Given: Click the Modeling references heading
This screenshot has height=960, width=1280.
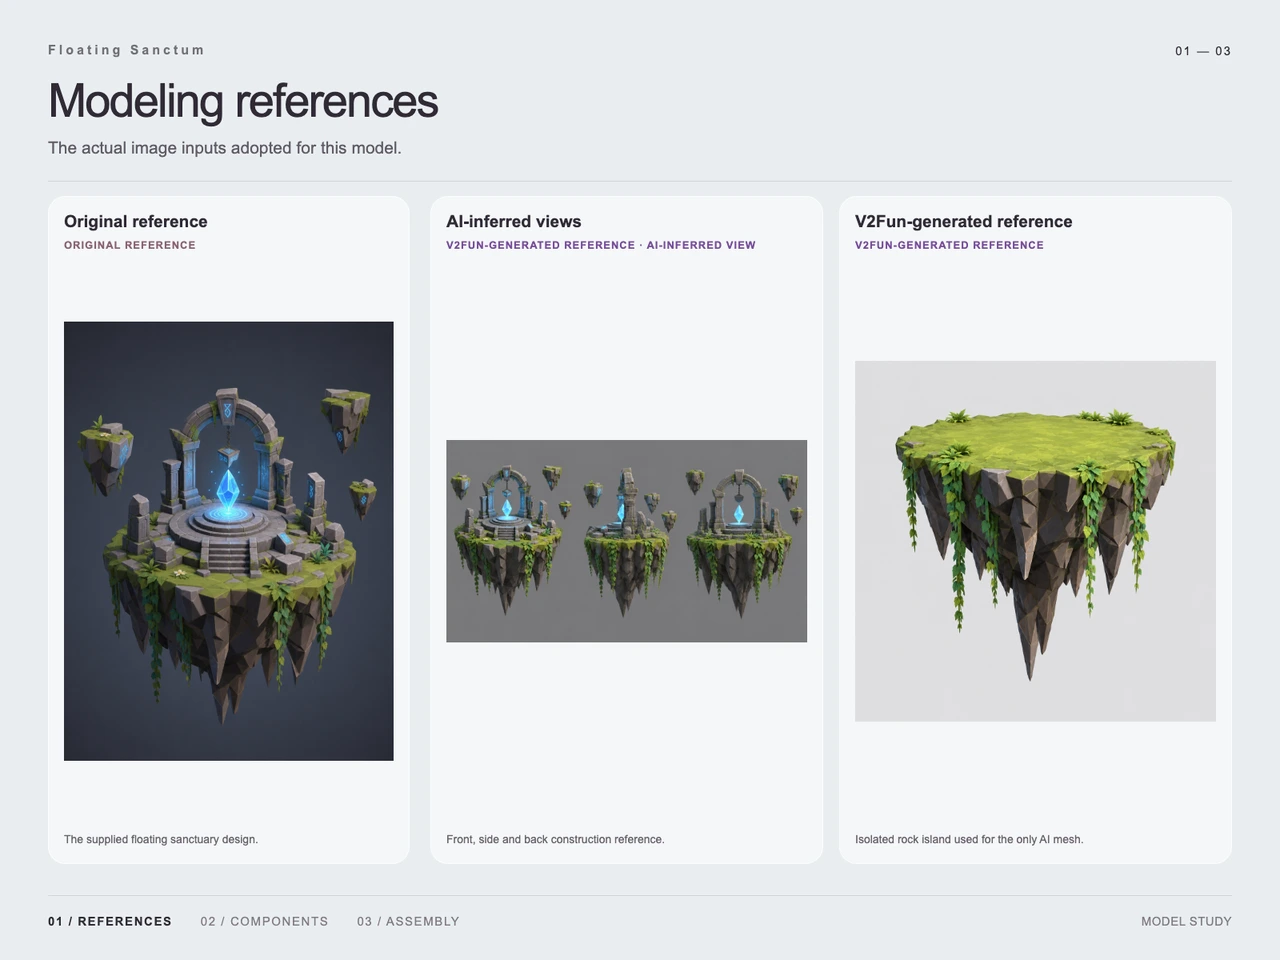Looking at the screenshot, I should point(243,101).
